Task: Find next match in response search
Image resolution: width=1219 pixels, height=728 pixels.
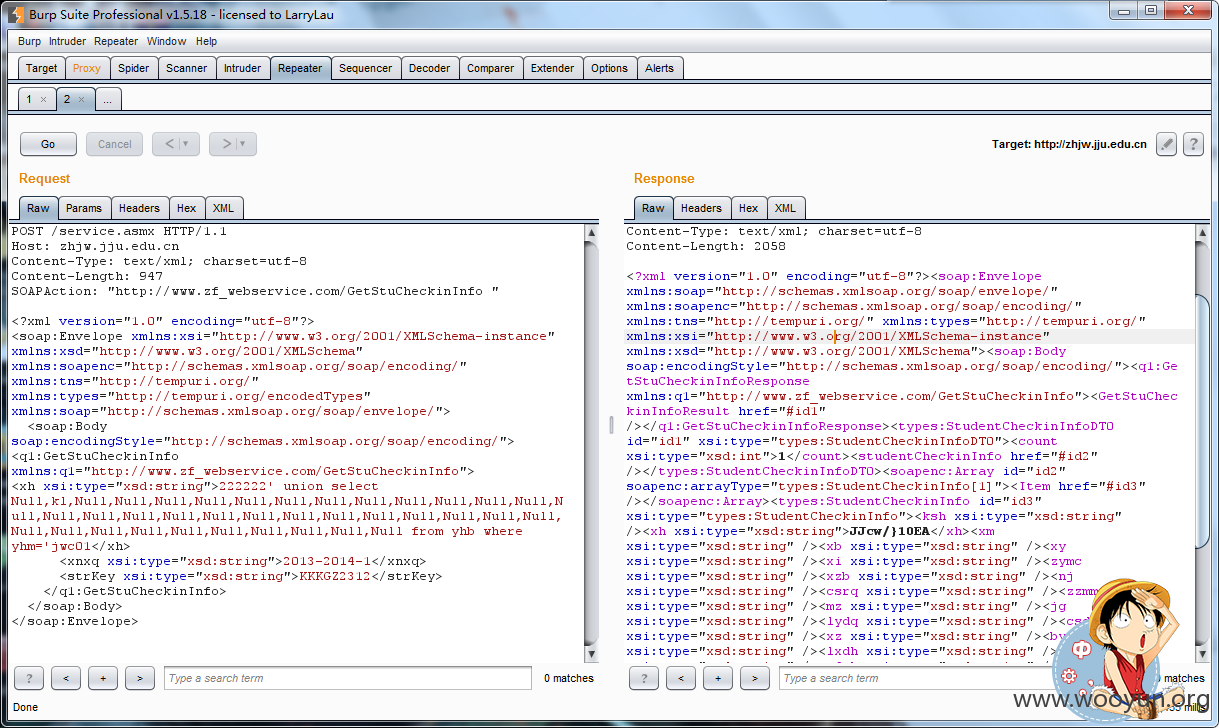Action: click(755, 678)
